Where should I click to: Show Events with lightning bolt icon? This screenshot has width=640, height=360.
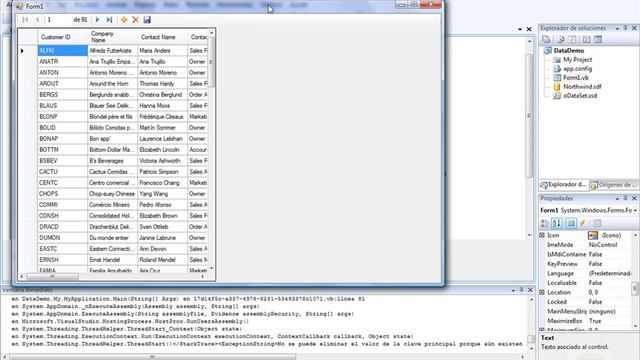click(582, 223)
